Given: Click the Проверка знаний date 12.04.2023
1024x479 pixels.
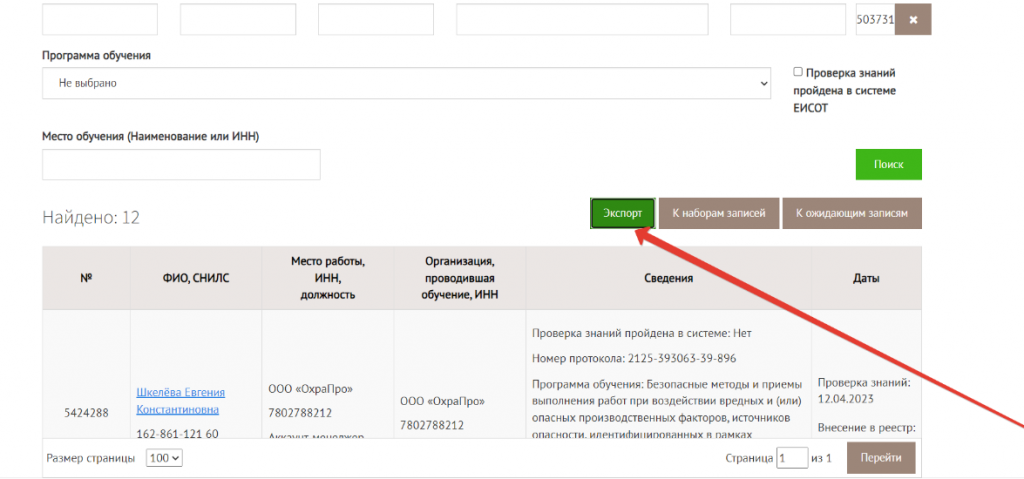Looking at the screenshot, I should click(x=846, y=399).
